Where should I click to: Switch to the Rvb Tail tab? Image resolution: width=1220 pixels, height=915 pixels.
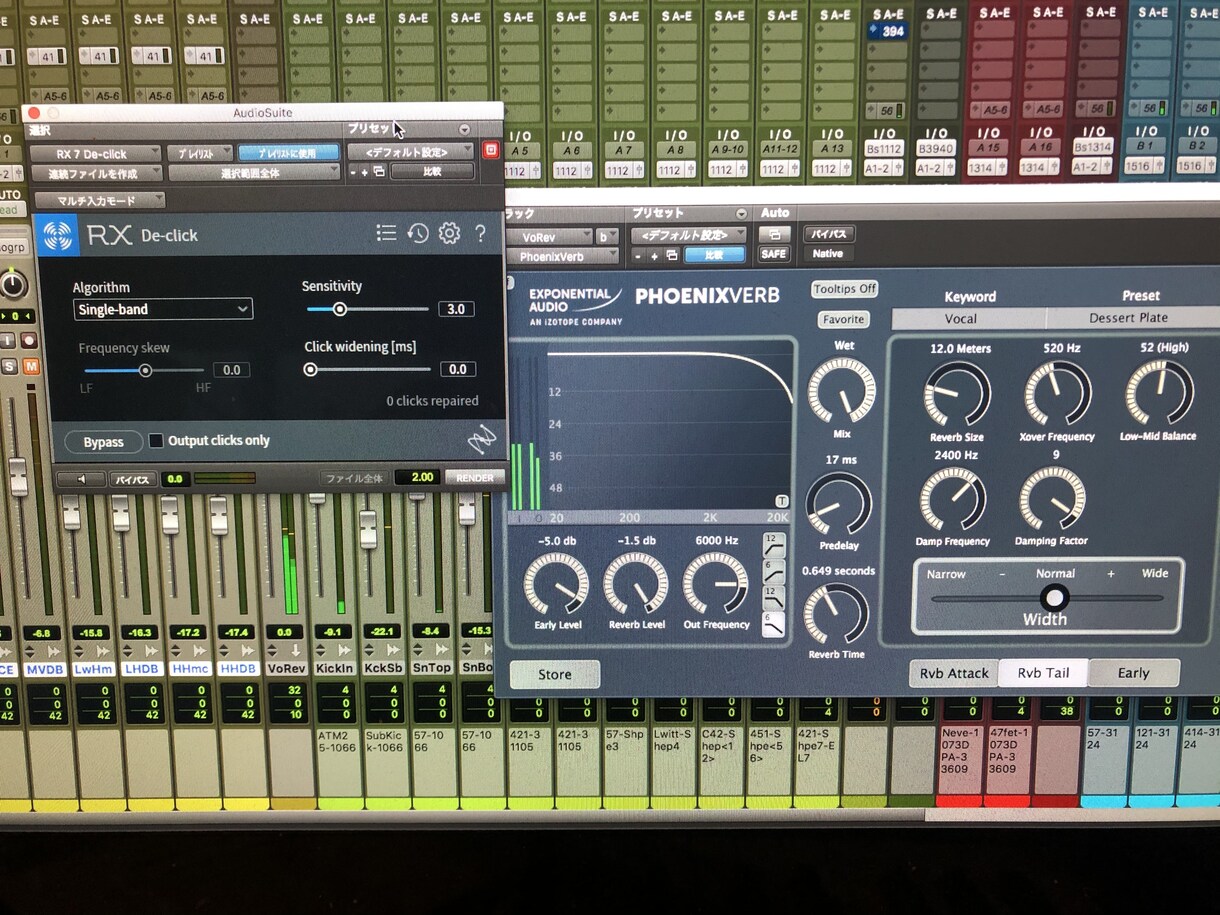(1043, 673)
